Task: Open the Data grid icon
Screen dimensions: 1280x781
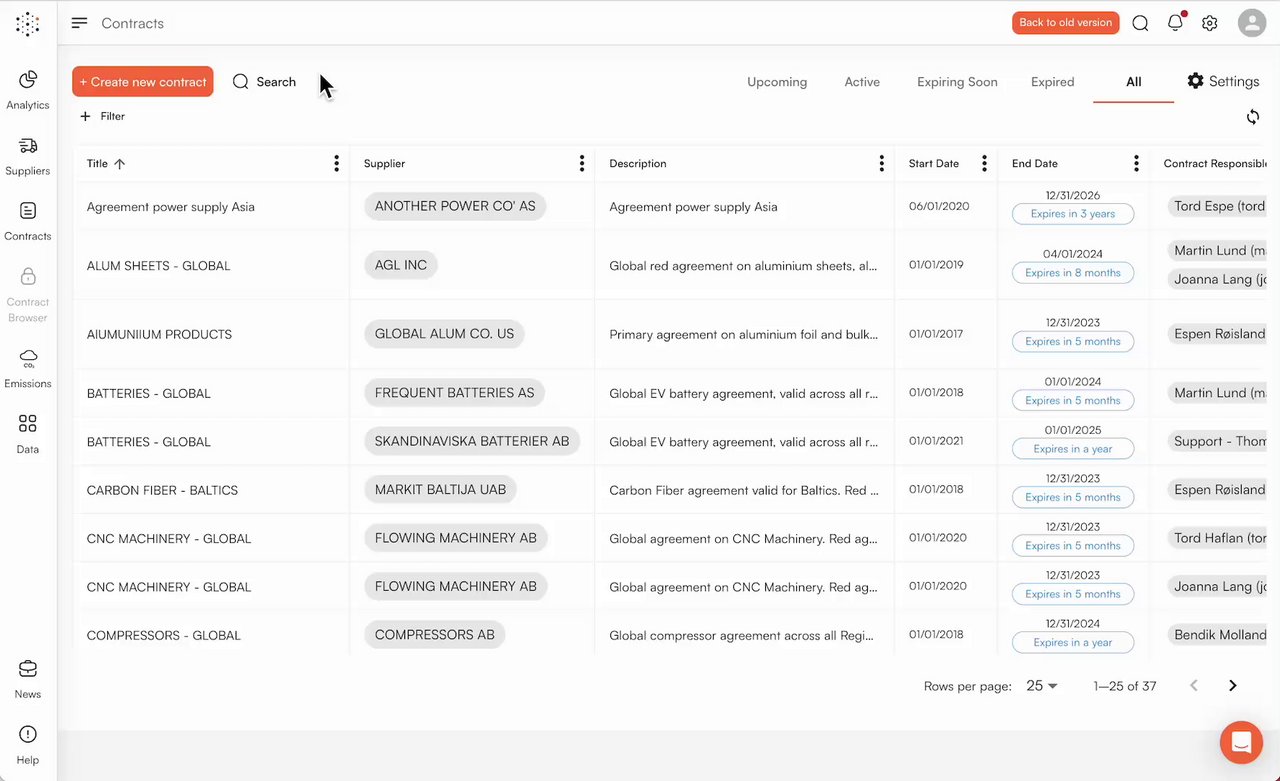Action: point(28,424)
